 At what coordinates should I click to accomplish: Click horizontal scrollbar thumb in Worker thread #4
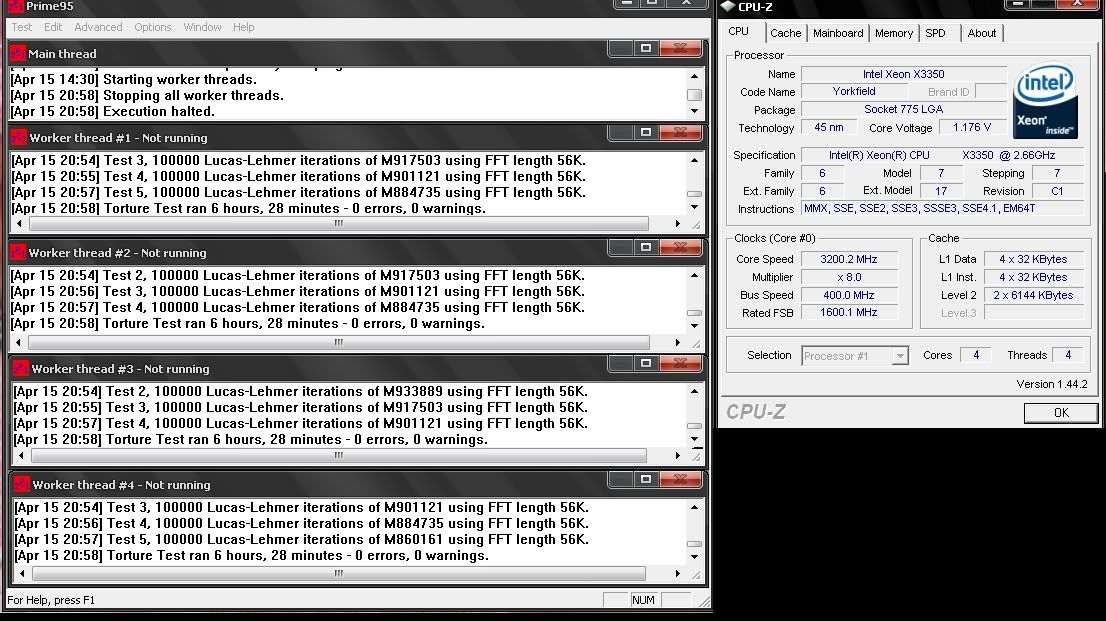coord(339,574)
